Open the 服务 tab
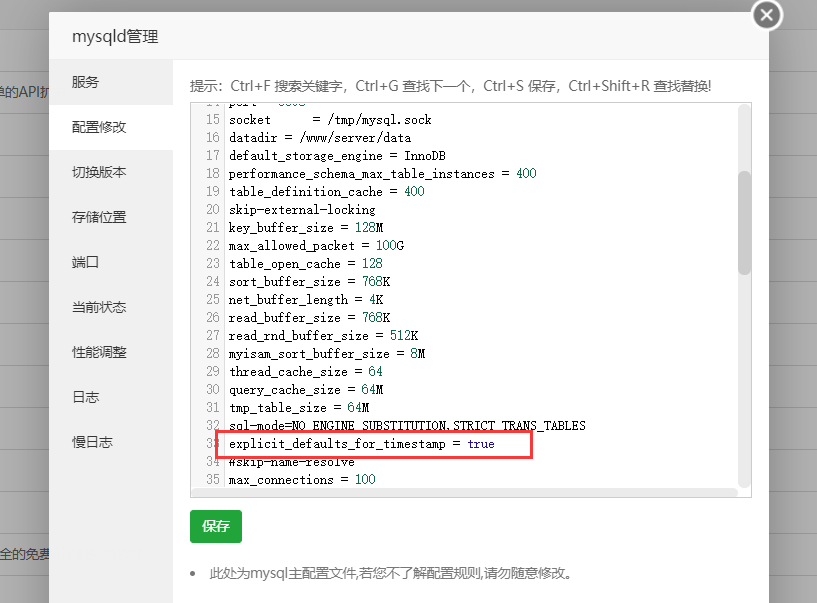Viewport: 817px width, 603px height. click(111, 82)
